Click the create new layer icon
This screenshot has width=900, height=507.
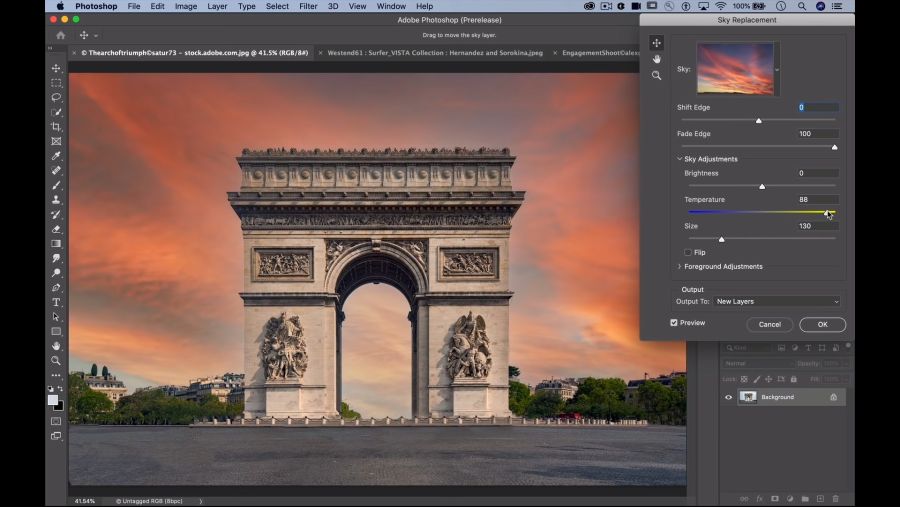pos(820,499)
